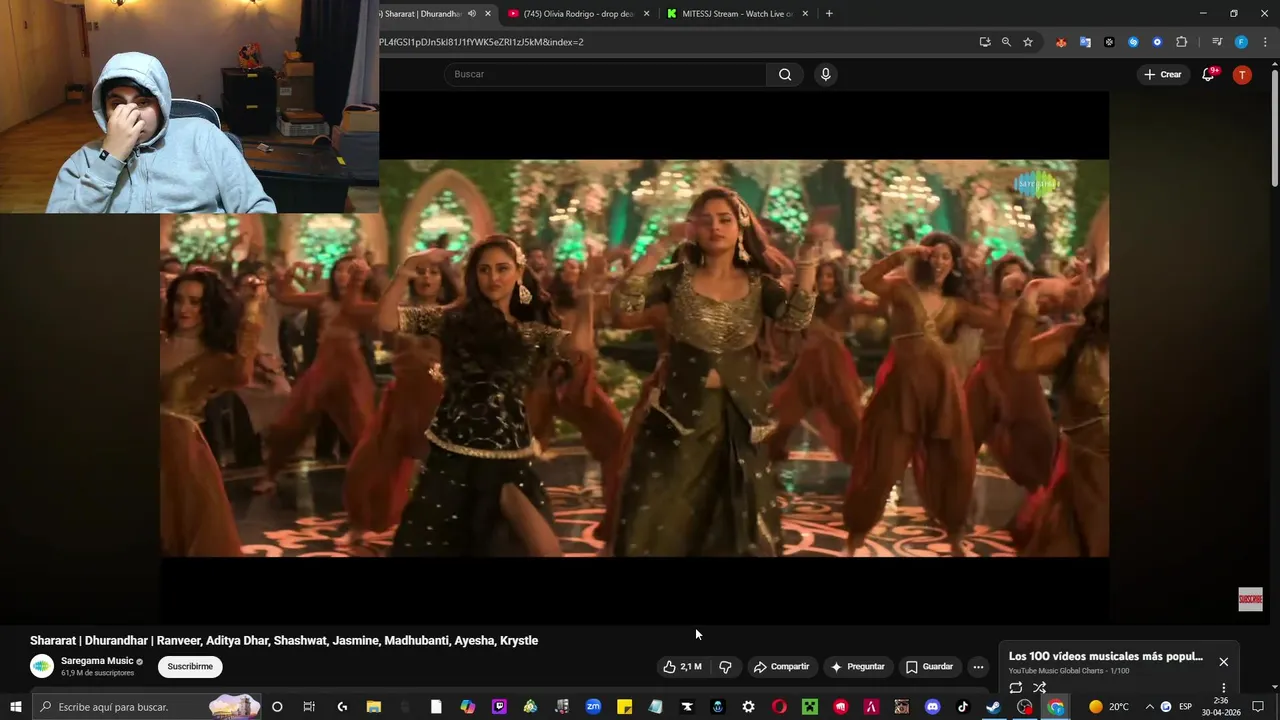Bookmark this page with the star
The height and width of the screenshot is (720, 1280).
(x=1028, y=42)
